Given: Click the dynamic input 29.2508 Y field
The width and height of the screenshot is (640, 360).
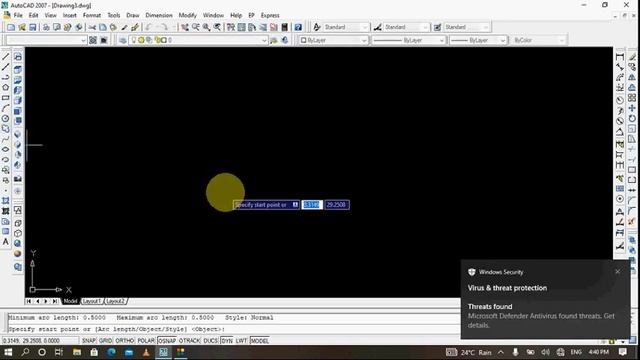Looking at the screenshot, I should pyautogui.click(x=337, y=204).
